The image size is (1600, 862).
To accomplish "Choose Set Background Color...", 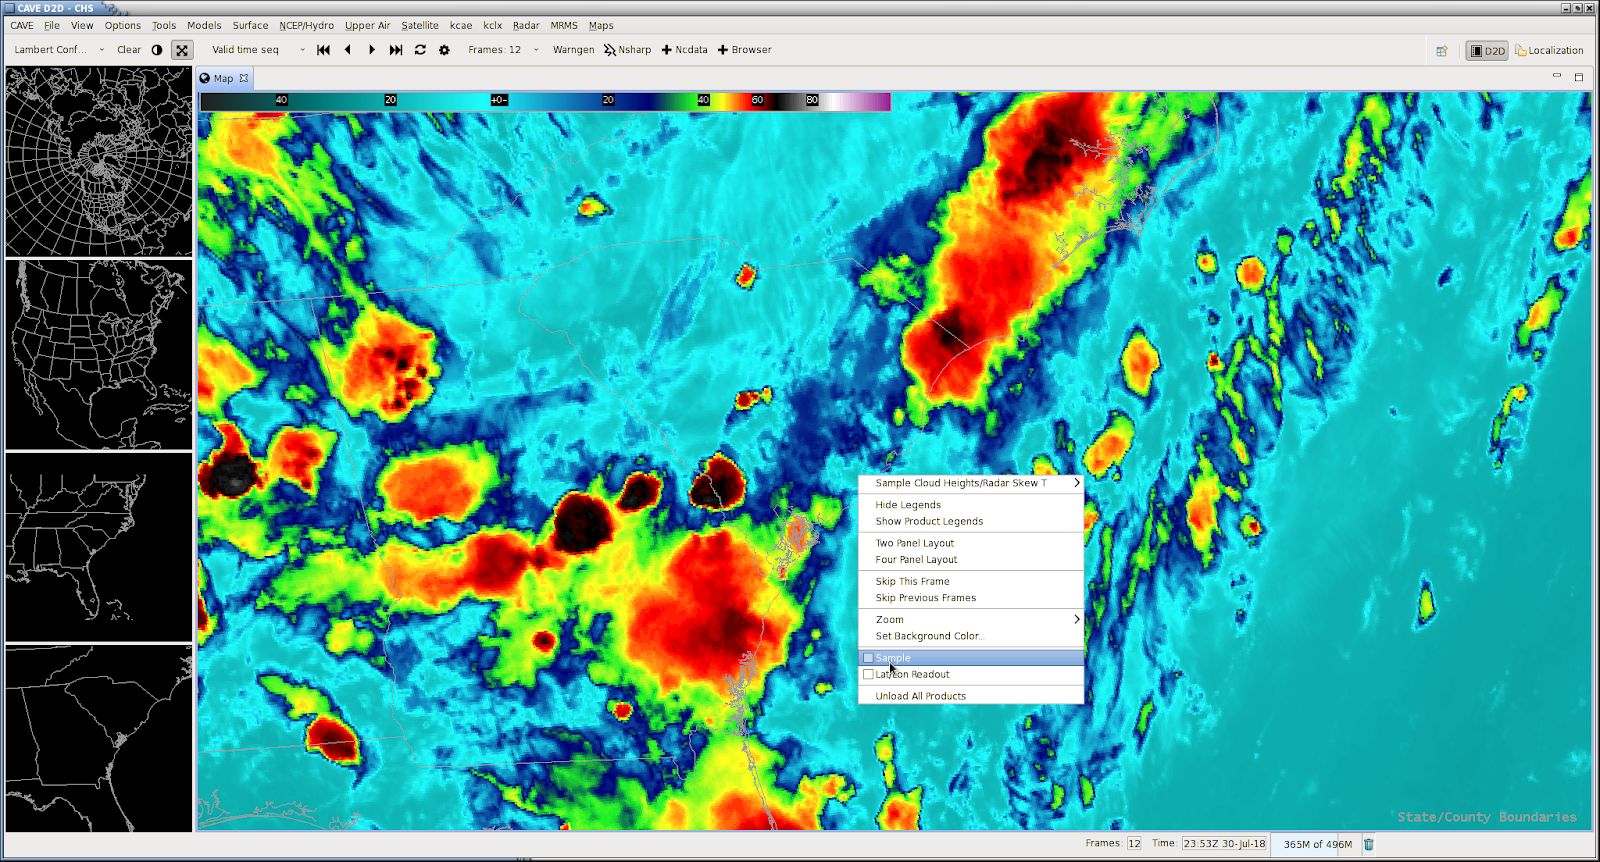I will click(971, 636).
